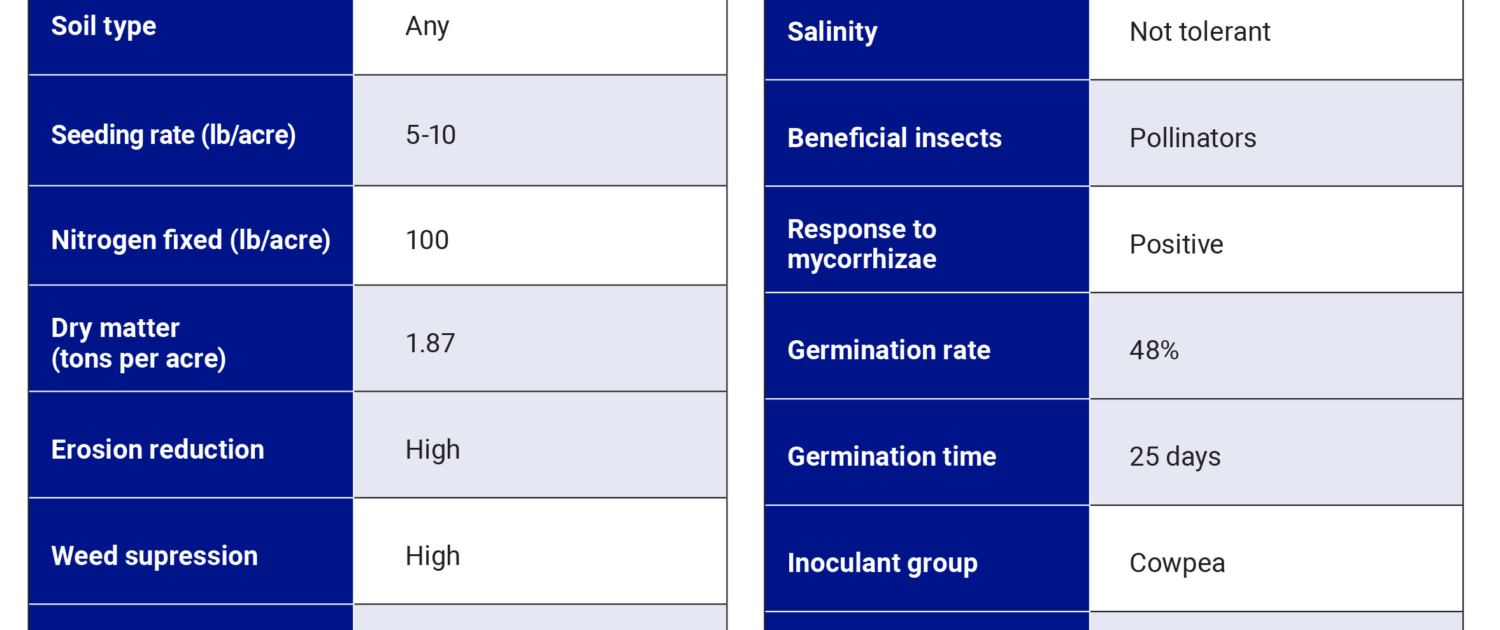Click the "48%" germination rate value

[1154, 350]
